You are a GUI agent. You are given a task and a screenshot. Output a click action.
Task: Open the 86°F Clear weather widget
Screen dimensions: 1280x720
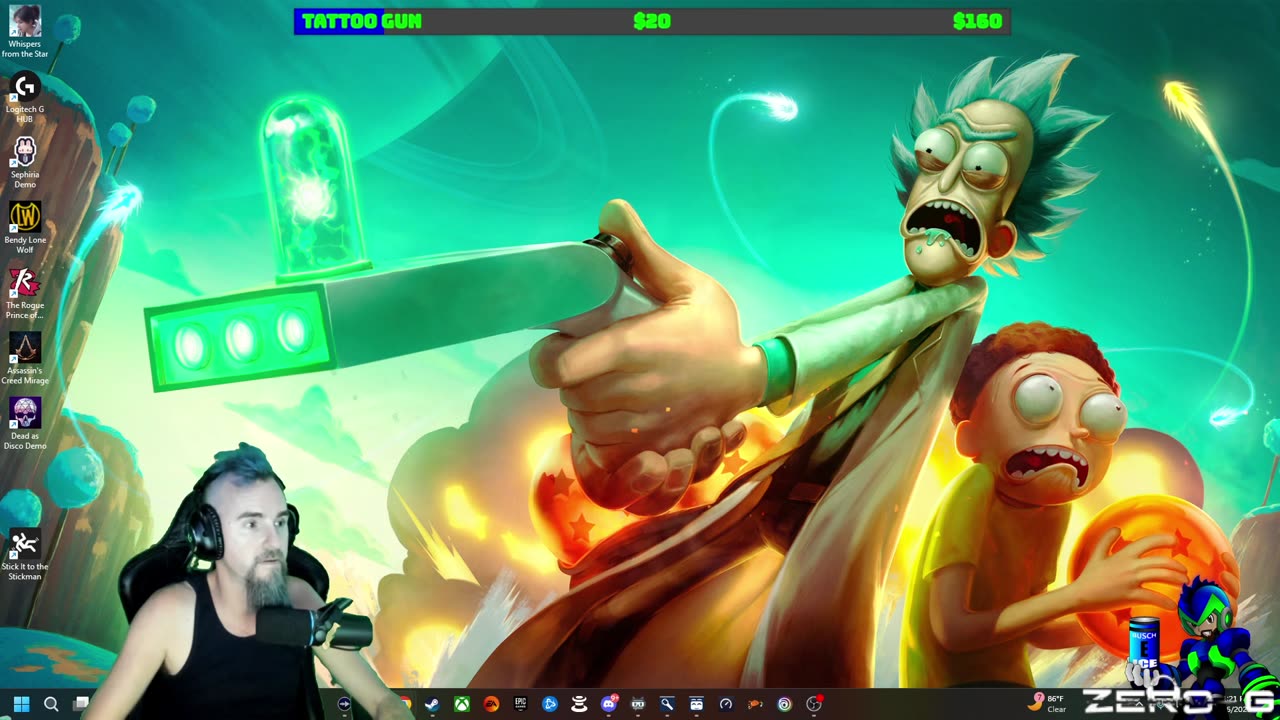[1048, 704]
